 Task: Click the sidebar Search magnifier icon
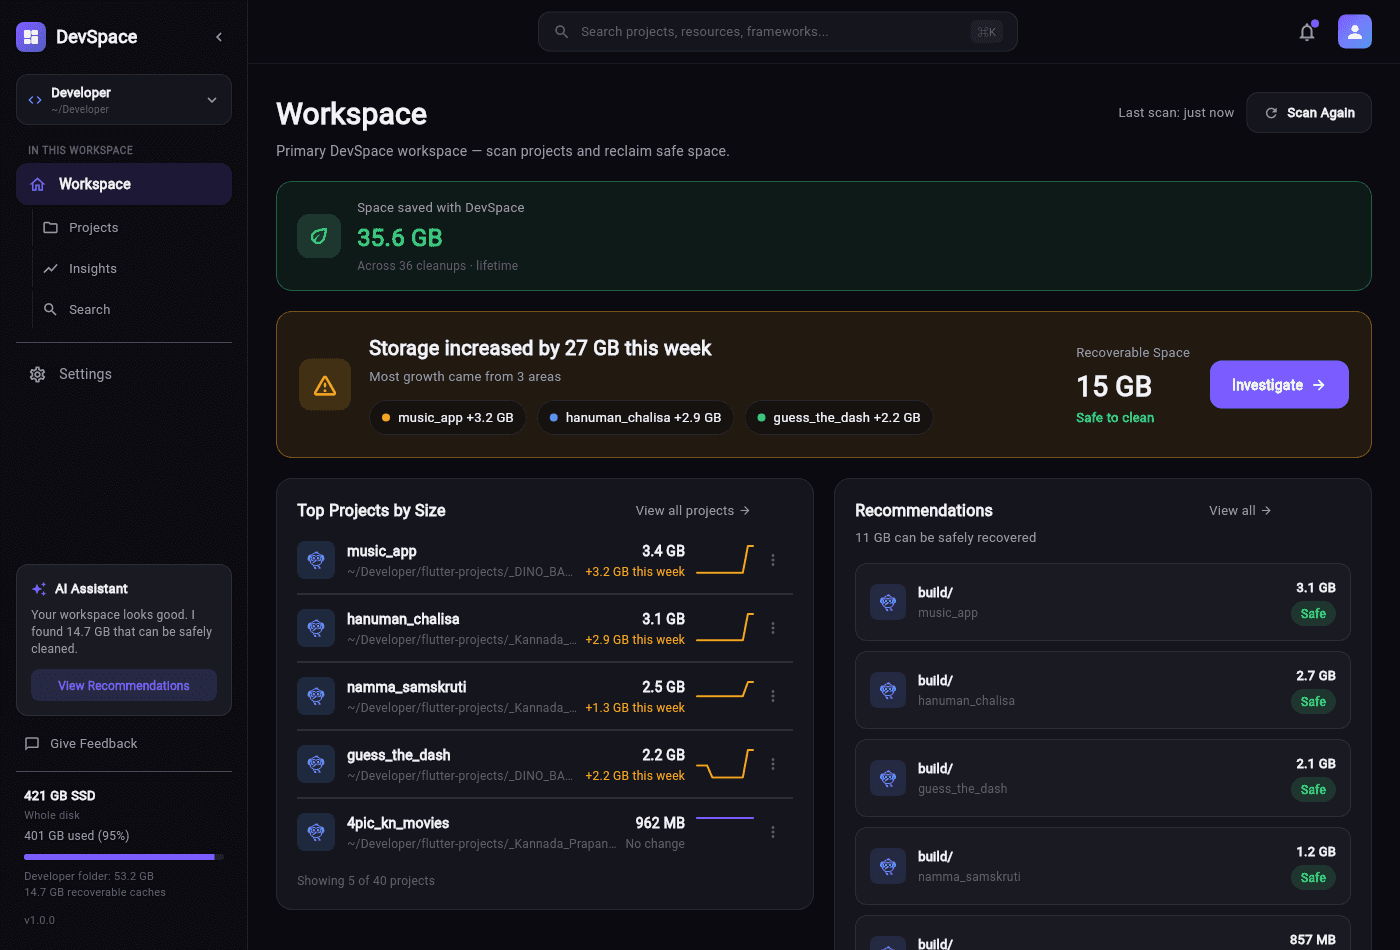tap(50, 310)
